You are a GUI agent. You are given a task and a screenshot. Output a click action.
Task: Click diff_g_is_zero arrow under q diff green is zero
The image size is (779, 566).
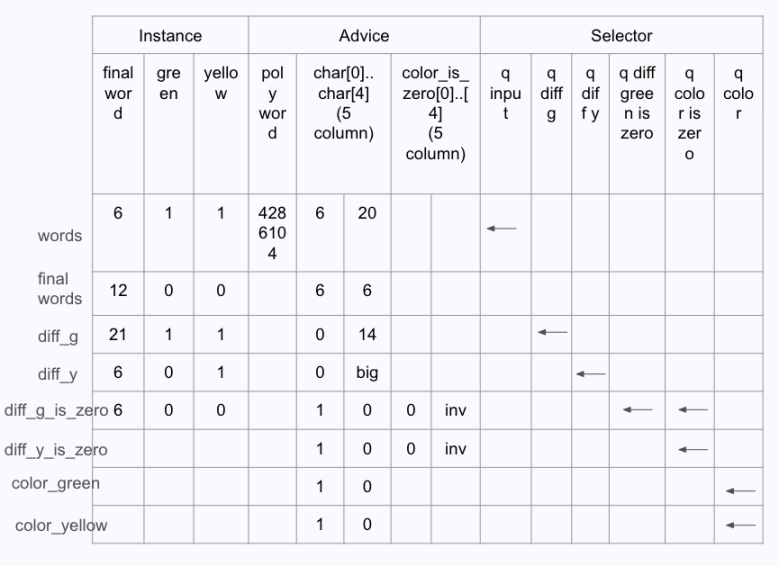coord(637,409)
